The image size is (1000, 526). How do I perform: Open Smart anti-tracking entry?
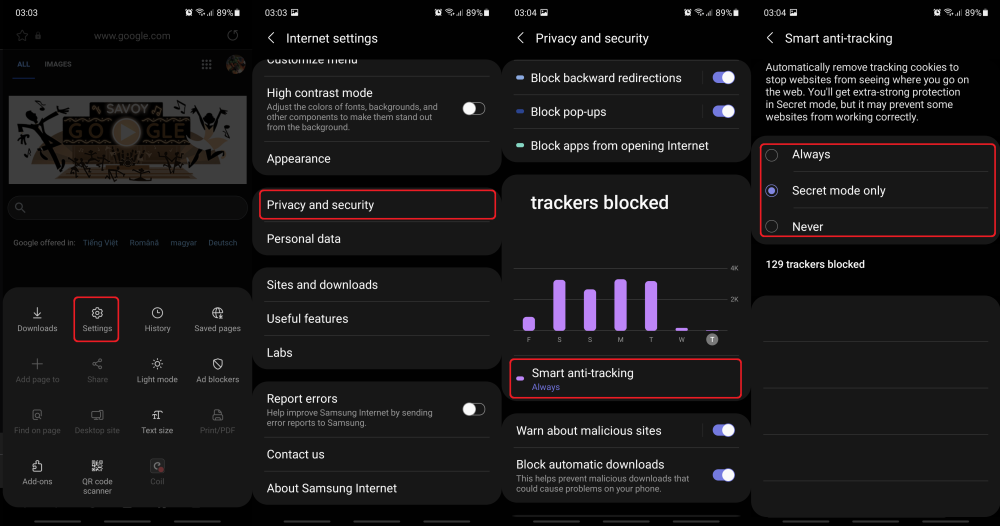tap(626, 379)
